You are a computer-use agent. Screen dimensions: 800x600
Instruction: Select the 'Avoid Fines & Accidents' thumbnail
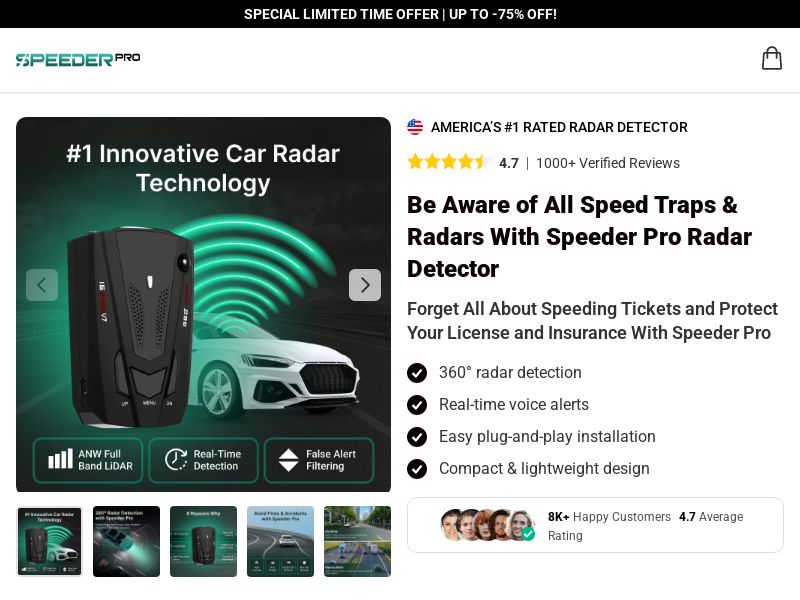(280, 541)
